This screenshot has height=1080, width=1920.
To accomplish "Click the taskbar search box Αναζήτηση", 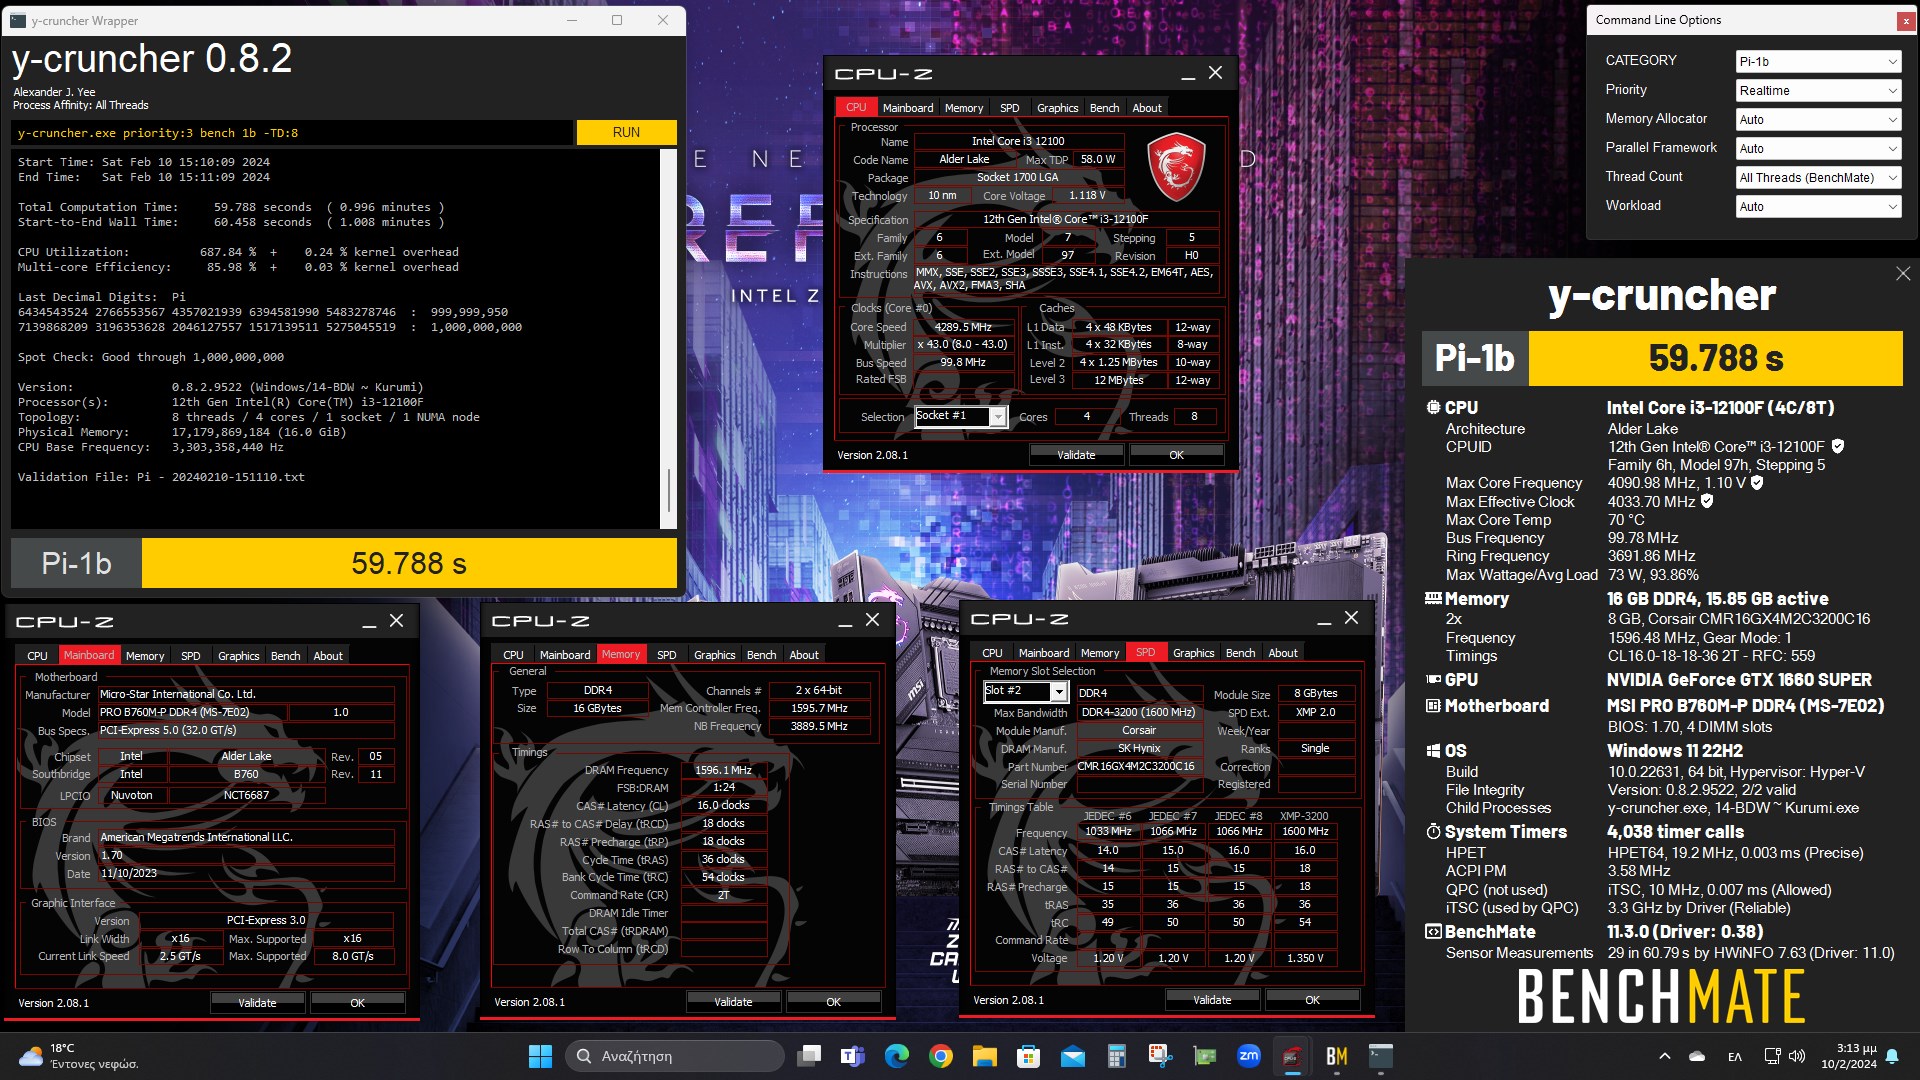I will [x=675, y=1056].
